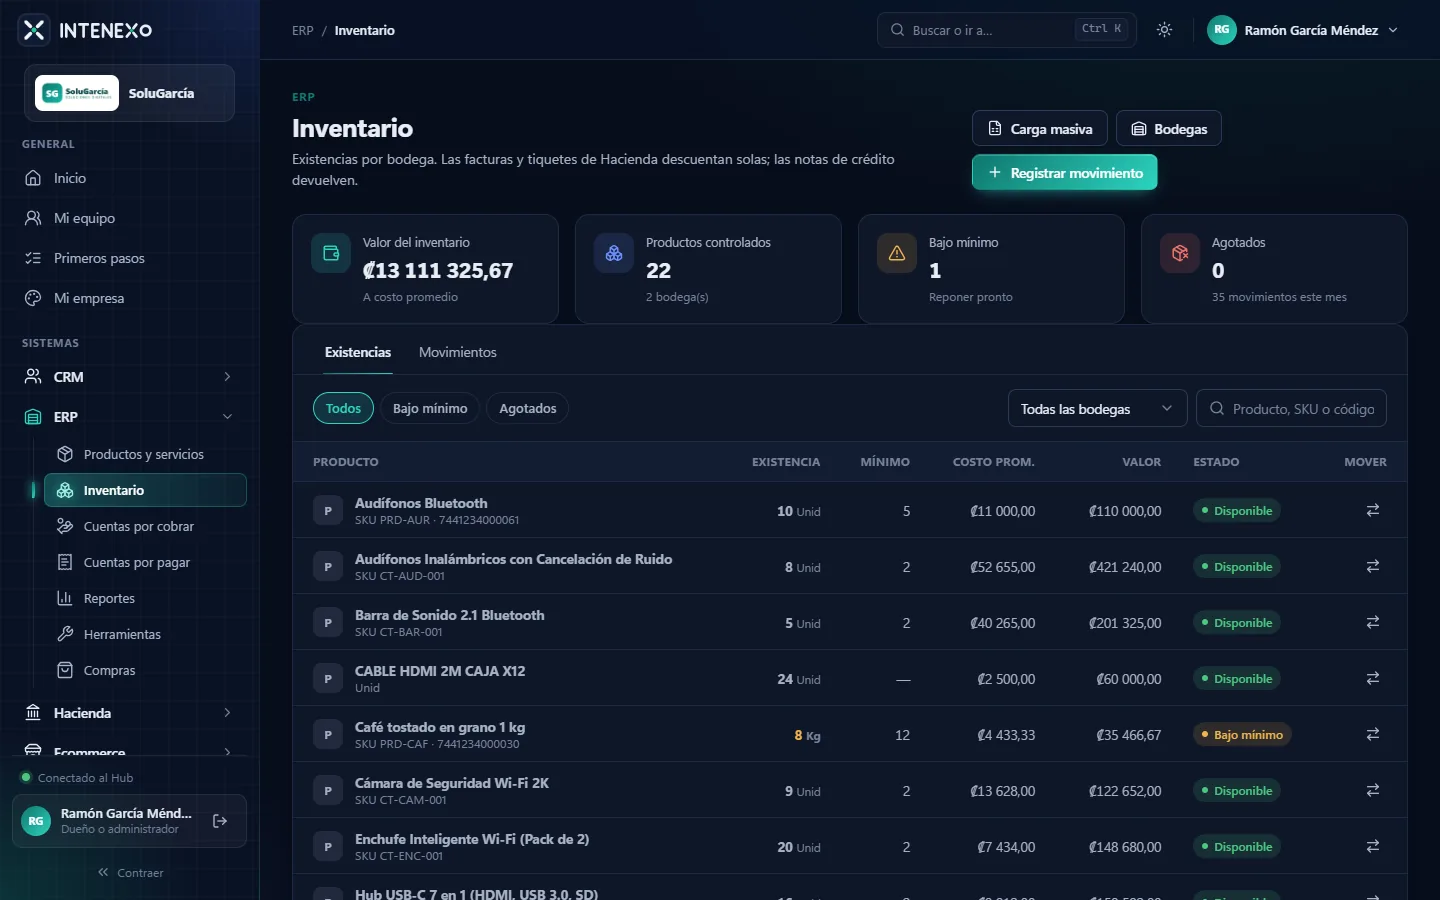Click the Productos controlados boxes icon

coord(614,253)
